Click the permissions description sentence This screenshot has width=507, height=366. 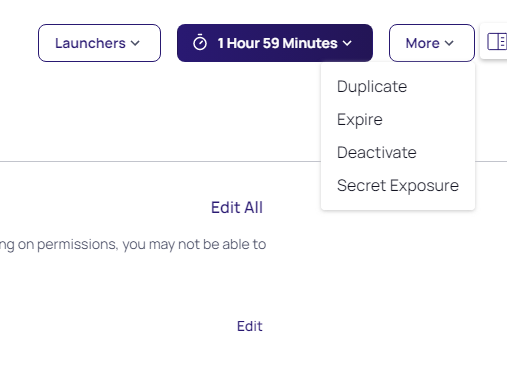[133, 245]
